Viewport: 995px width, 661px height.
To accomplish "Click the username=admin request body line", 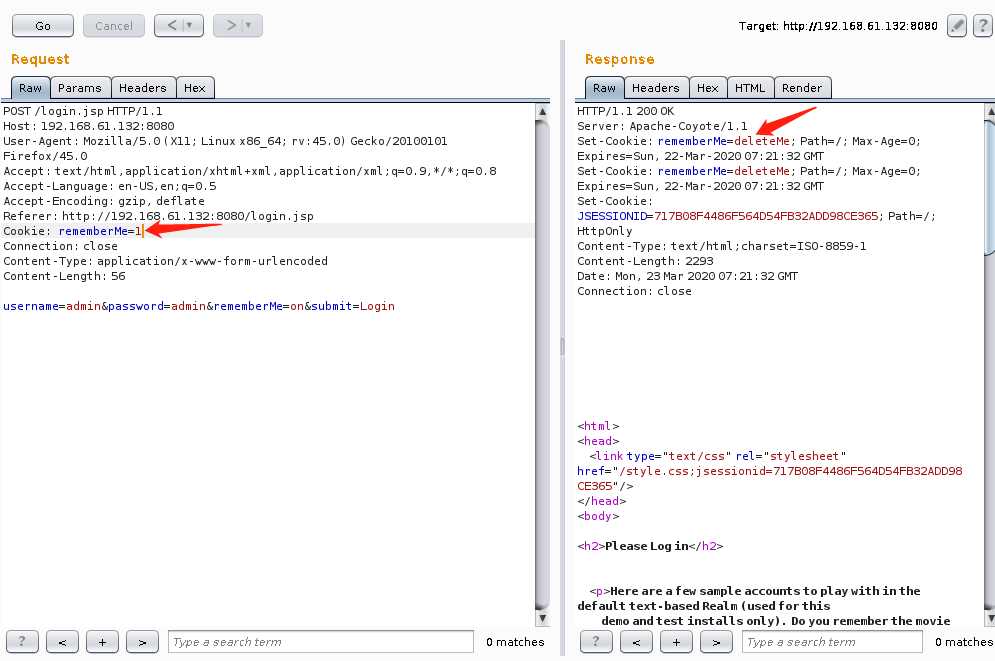I will pos(199,306).
